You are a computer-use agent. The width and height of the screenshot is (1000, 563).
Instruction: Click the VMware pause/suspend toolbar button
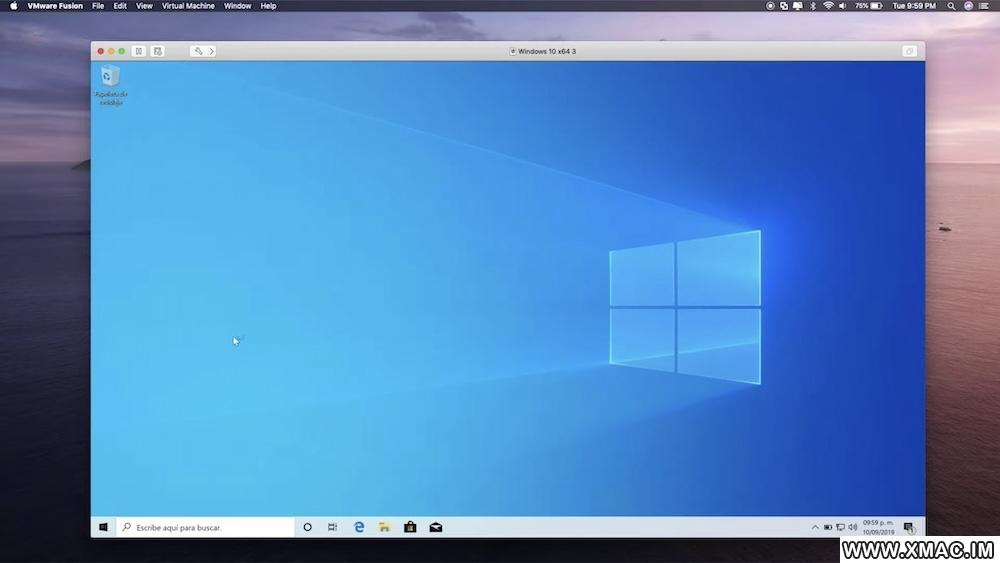(x=138, y=51)
